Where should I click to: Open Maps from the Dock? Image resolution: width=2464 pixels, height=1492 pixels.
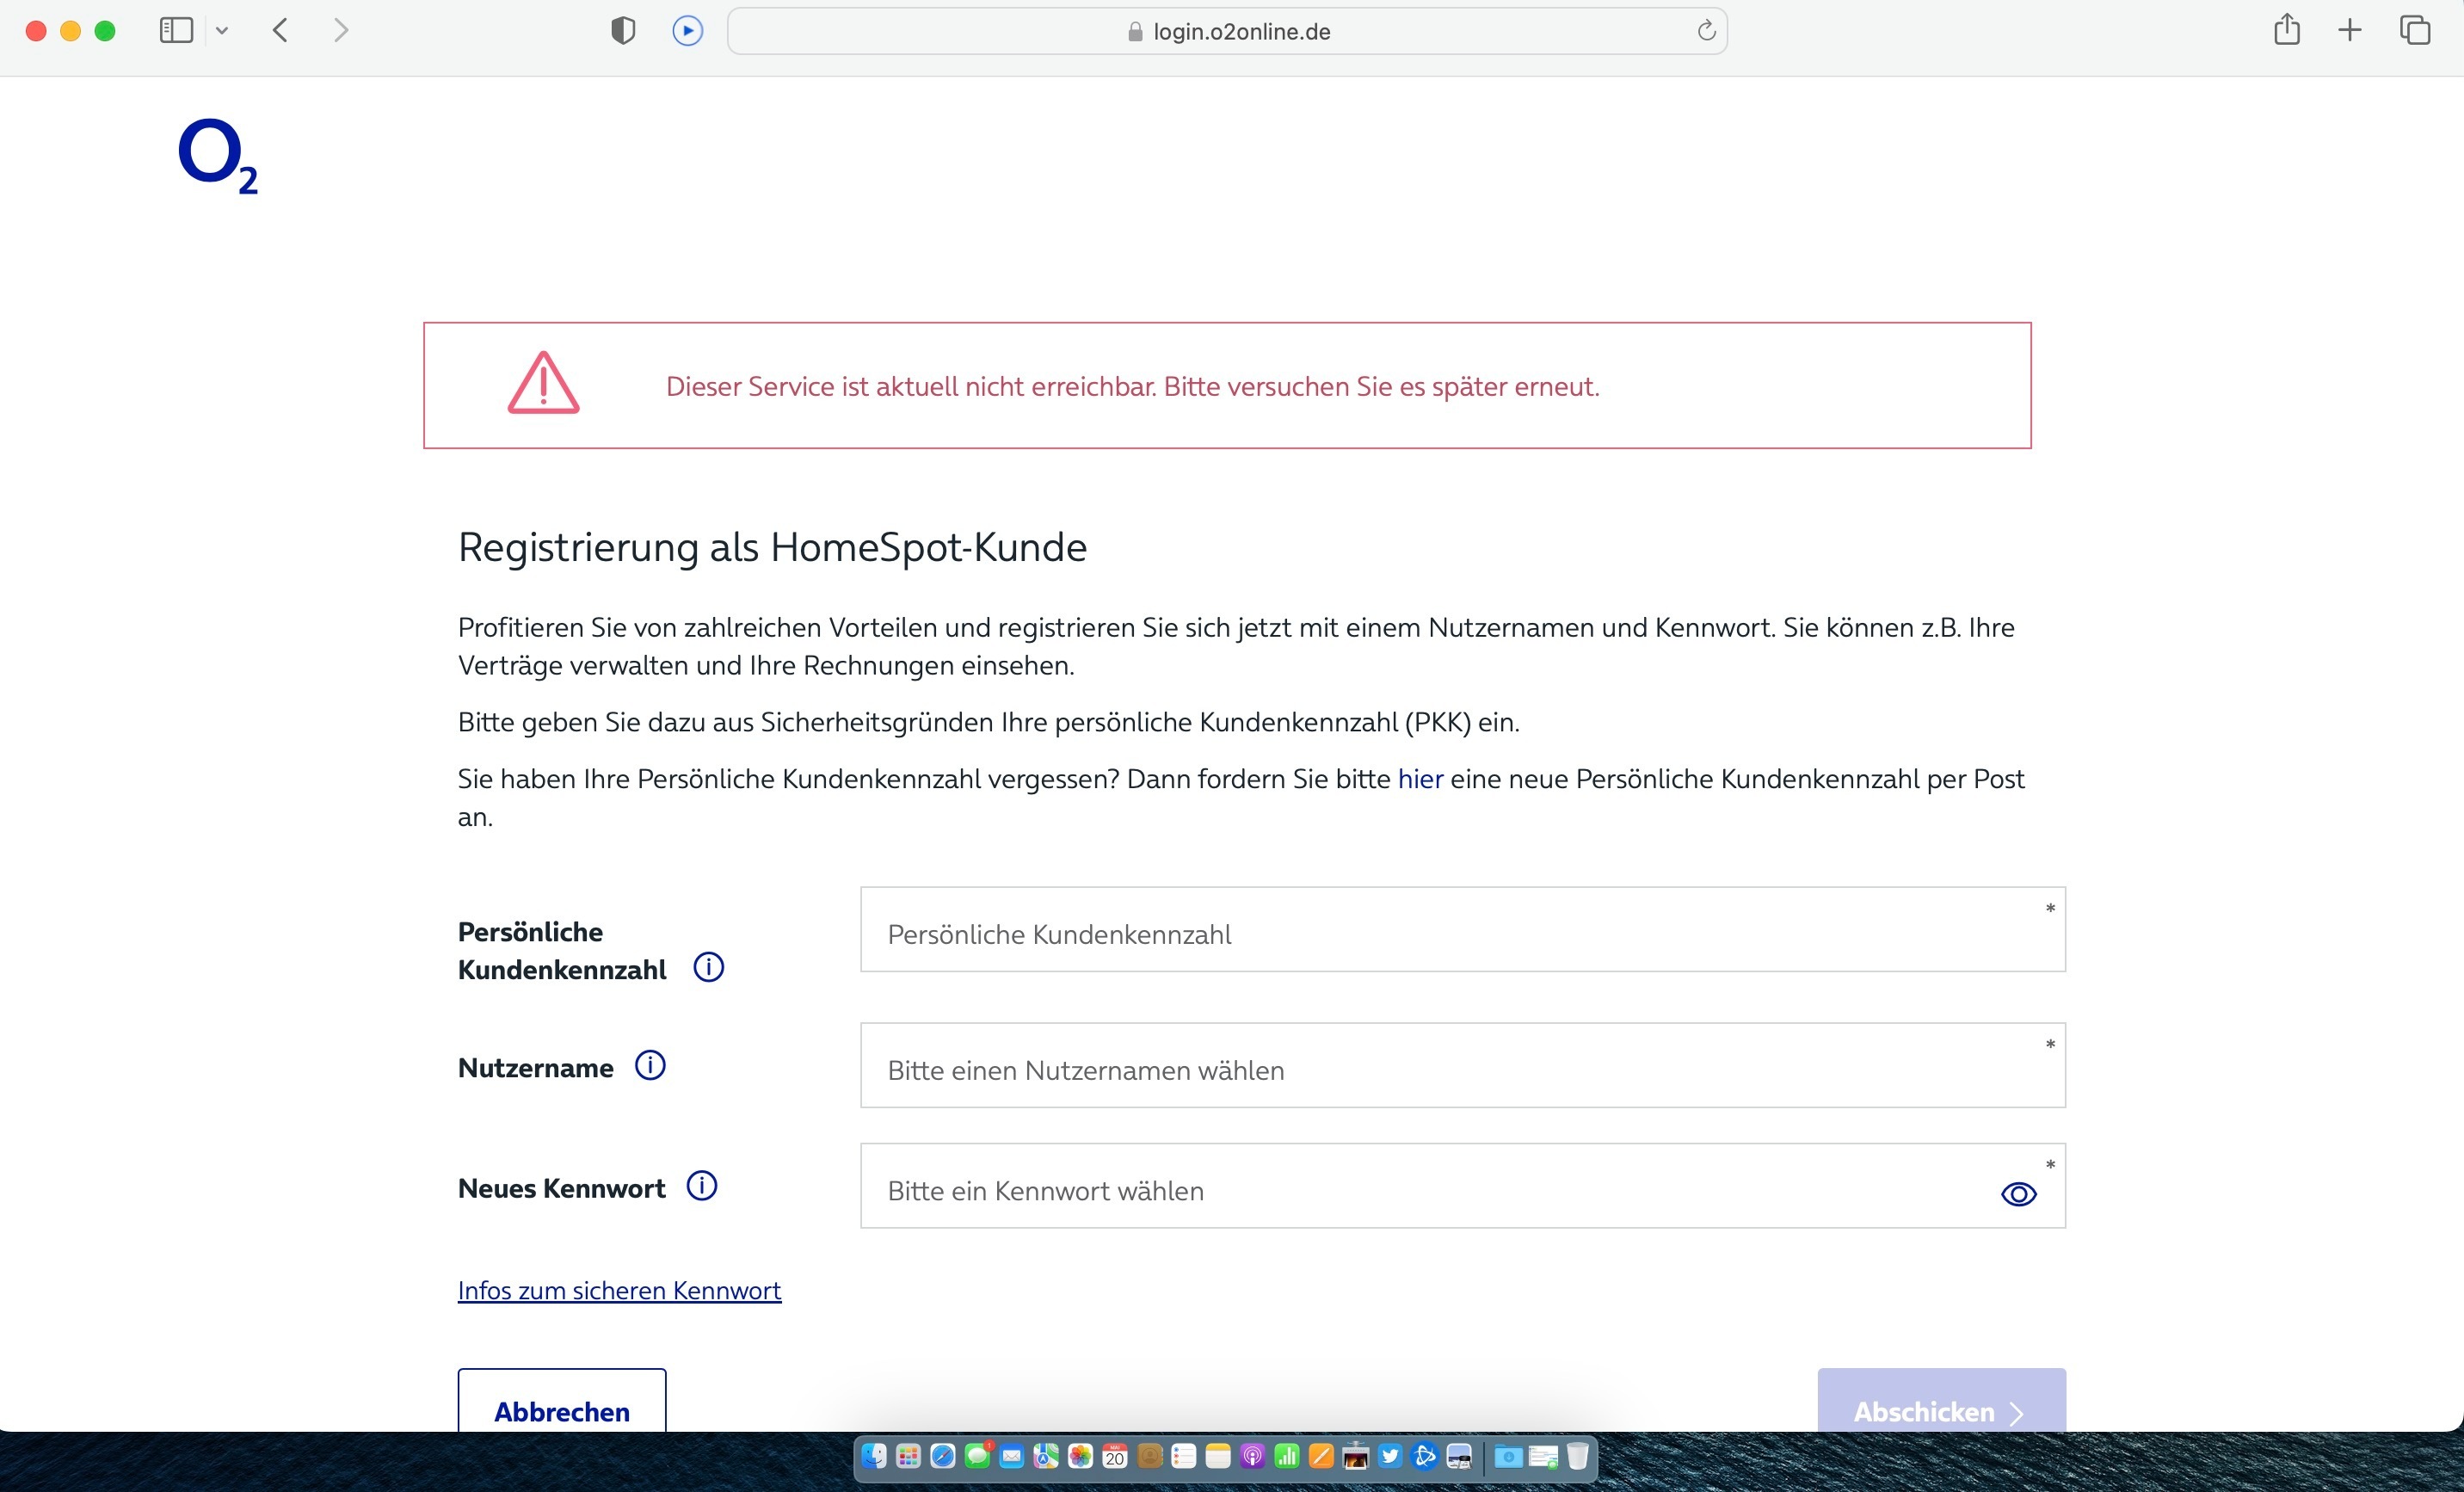point(1047,1456)
